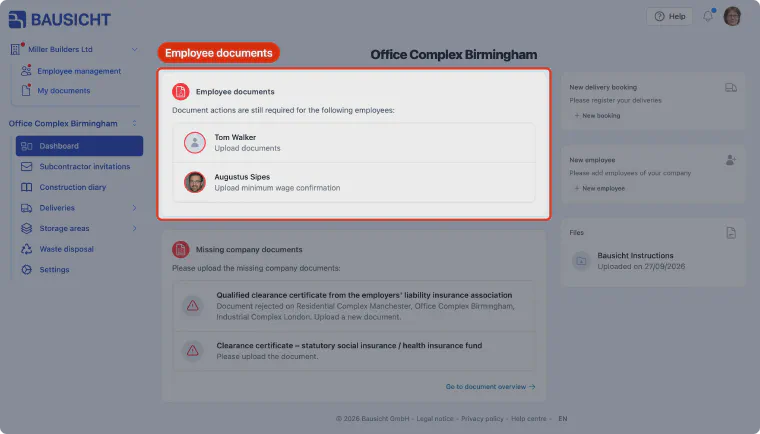Open Waste disposal
Image resolution: width=760 pixels, height=434 pixels.
[x=66, y=249]
